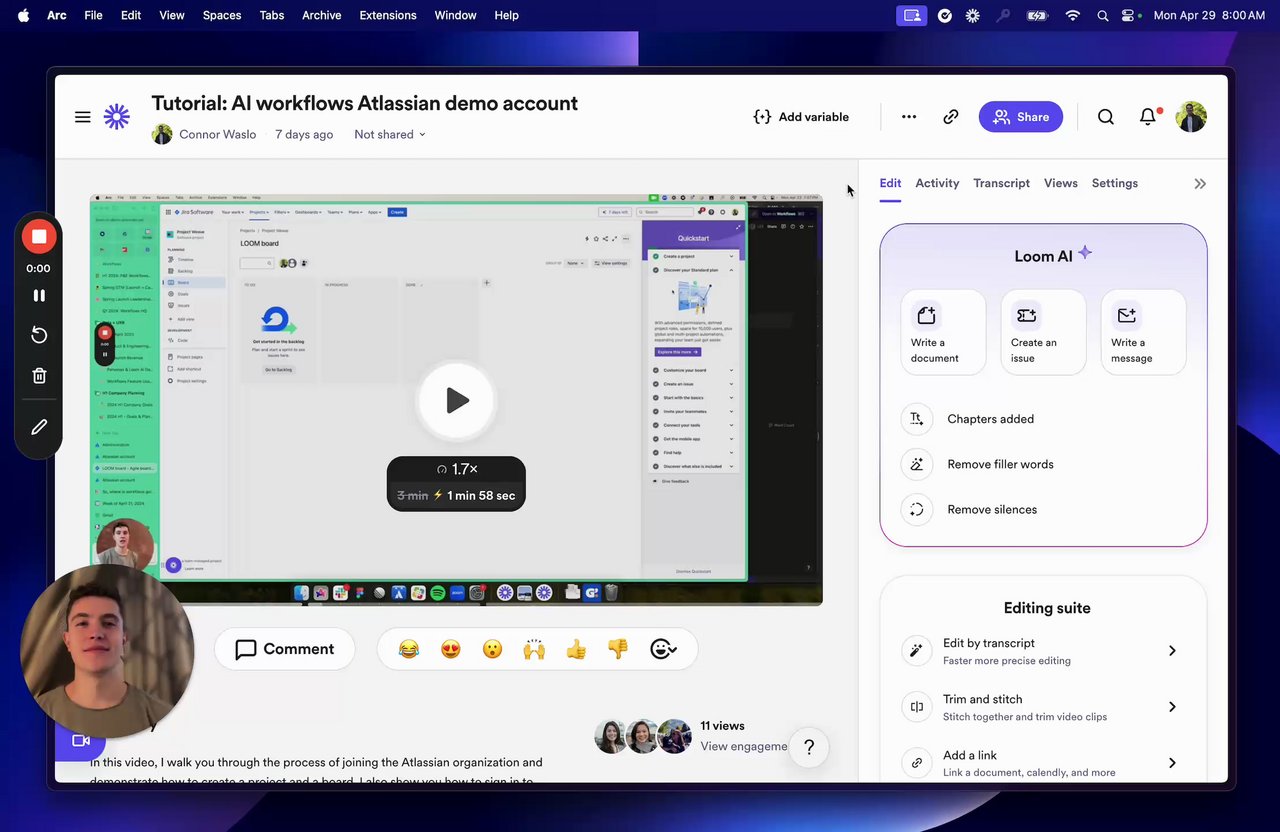The width and height of the screenshot is (1280, 832).
Task: Click author name Connor Waslo
Action: [217, 134]
